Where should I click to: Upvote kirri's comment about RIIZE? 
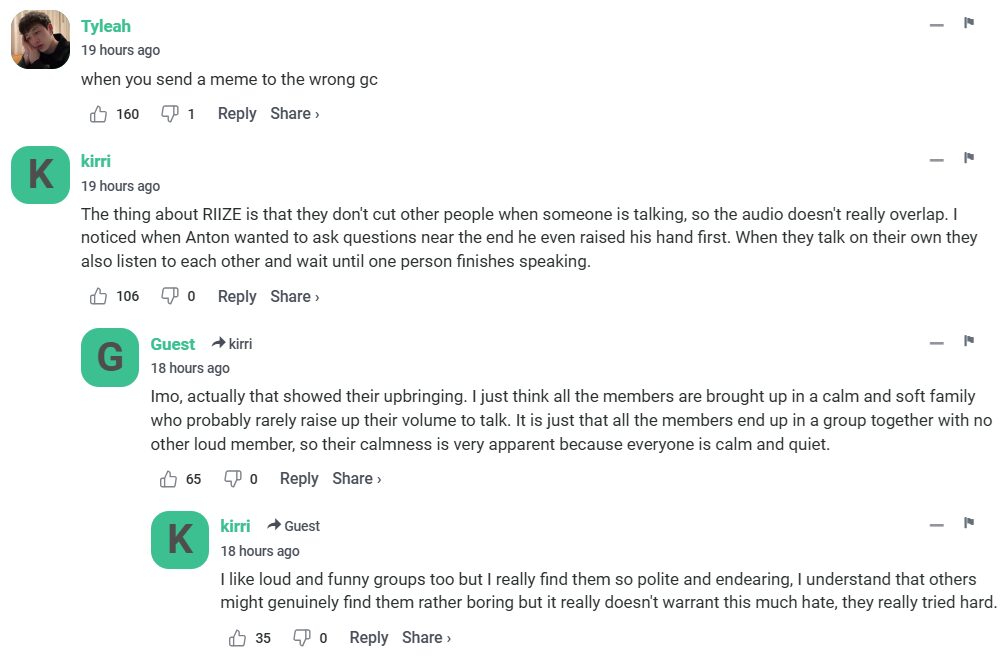[x=99, y=296]
